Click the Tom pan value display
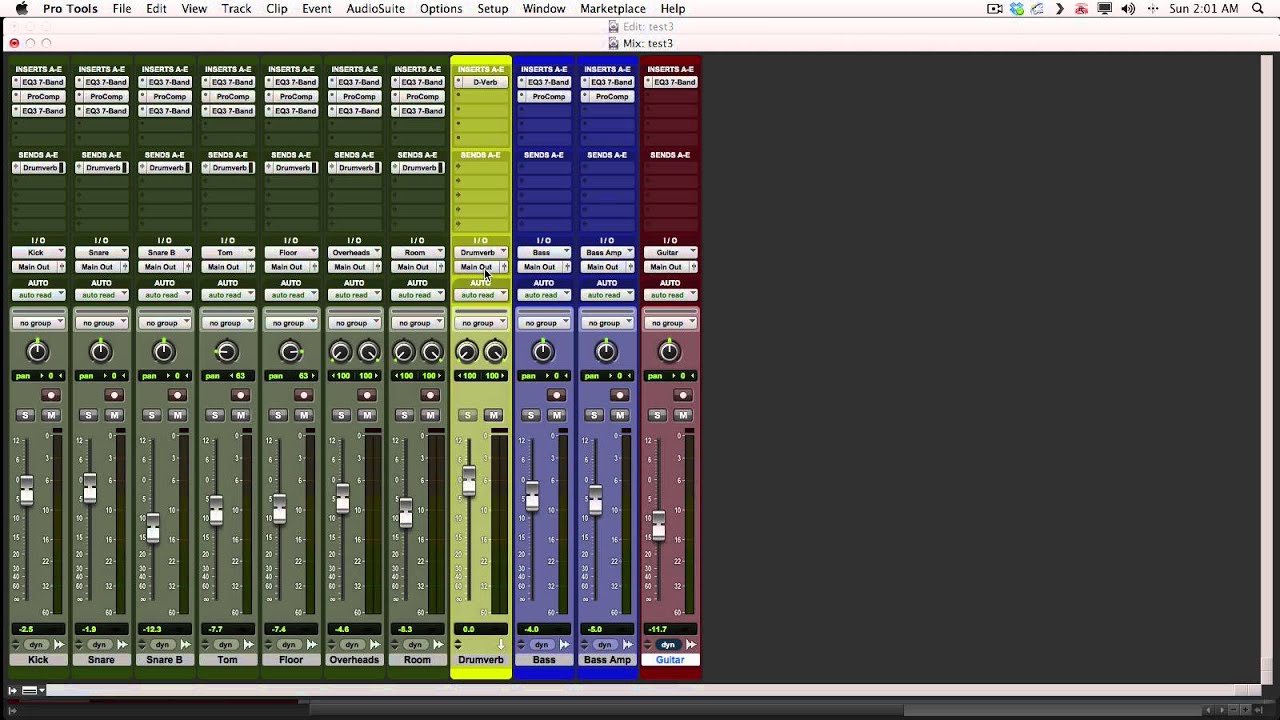The width and height of the screenshot is (1280, 720). pos(227,376)
